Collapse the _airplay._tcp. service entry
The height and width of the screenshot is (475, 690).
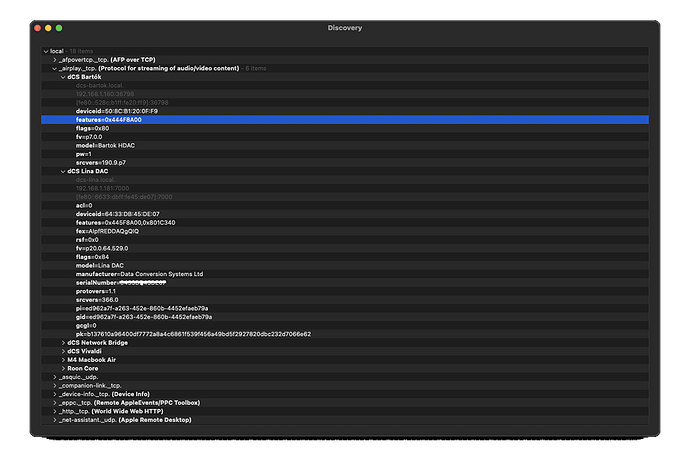[55, 68]
